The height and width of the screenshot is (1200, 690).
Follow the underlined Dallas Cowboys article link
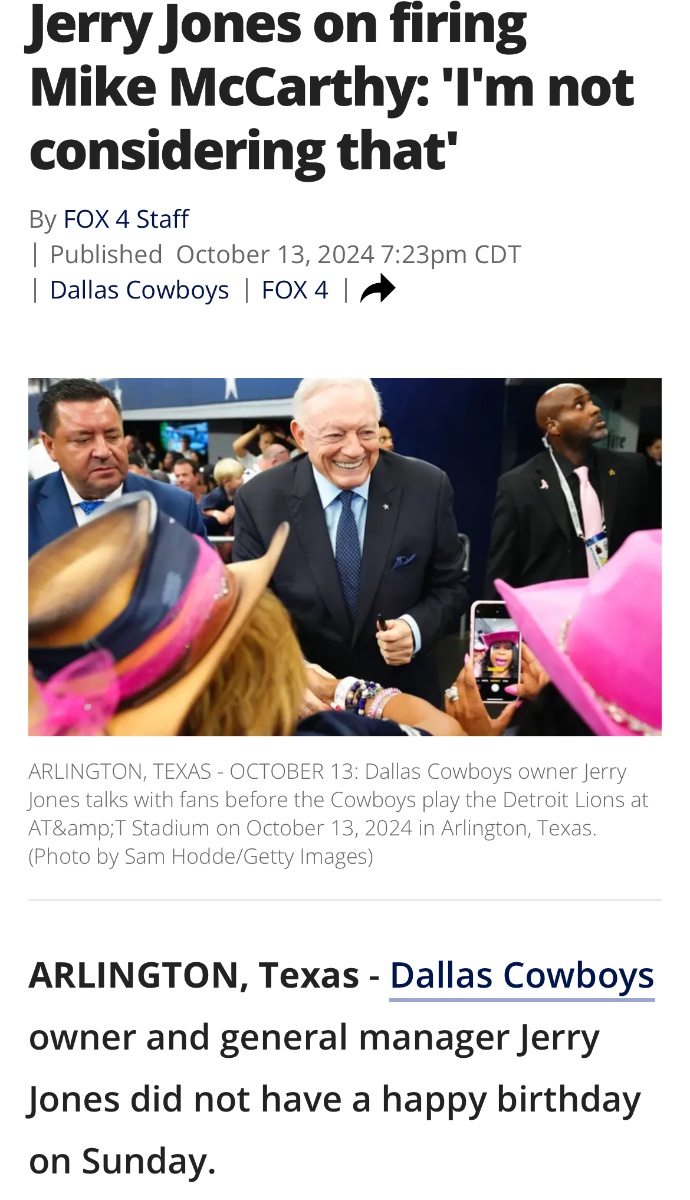pos(522,975)
